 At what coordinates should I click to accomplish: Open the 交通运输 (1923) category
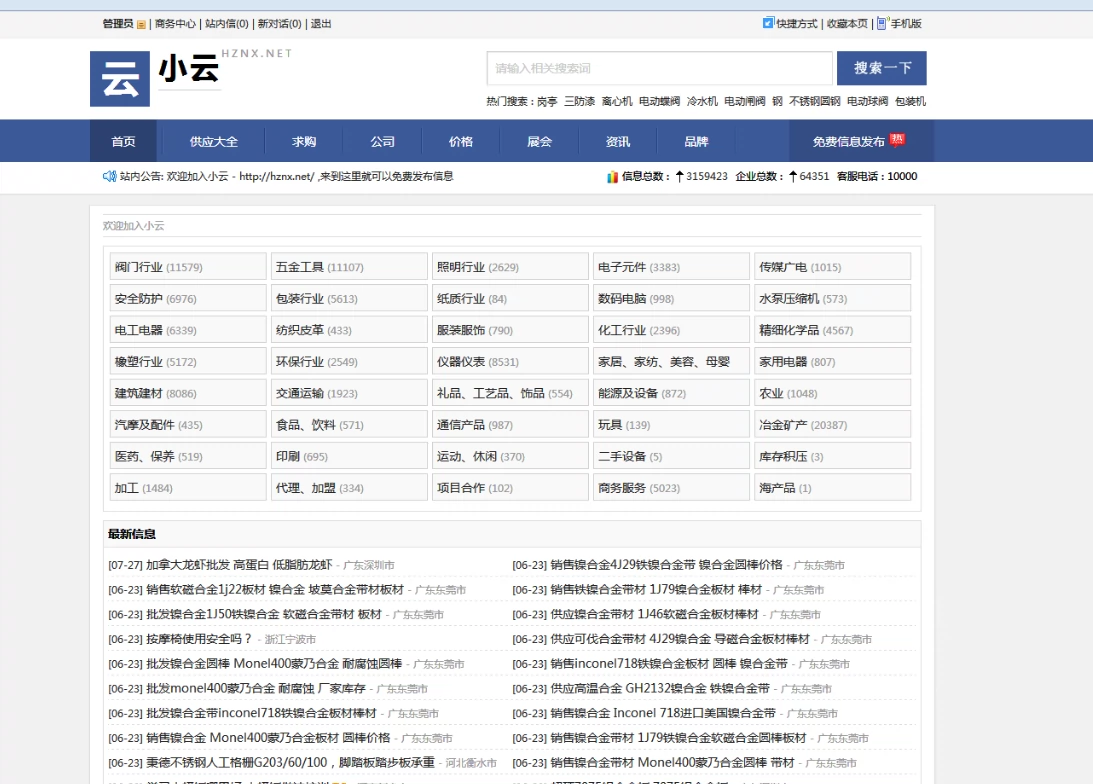tap(349, 393)
